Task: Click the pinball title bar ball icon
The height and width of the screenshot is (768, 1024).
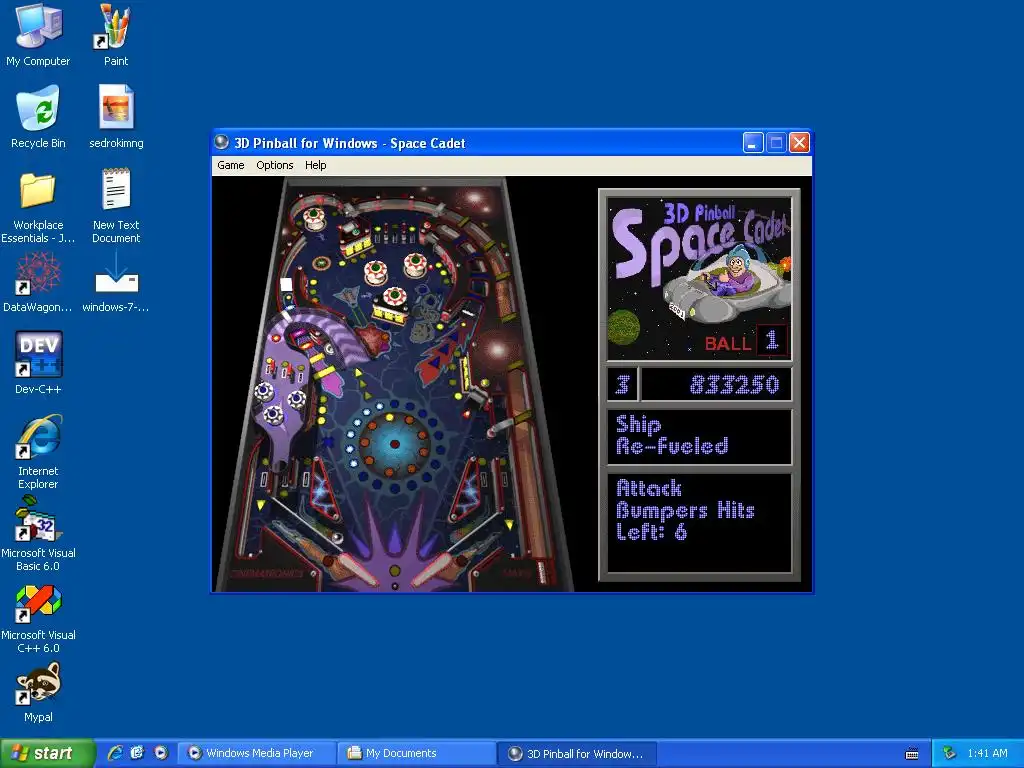Action: coord(222,142)
